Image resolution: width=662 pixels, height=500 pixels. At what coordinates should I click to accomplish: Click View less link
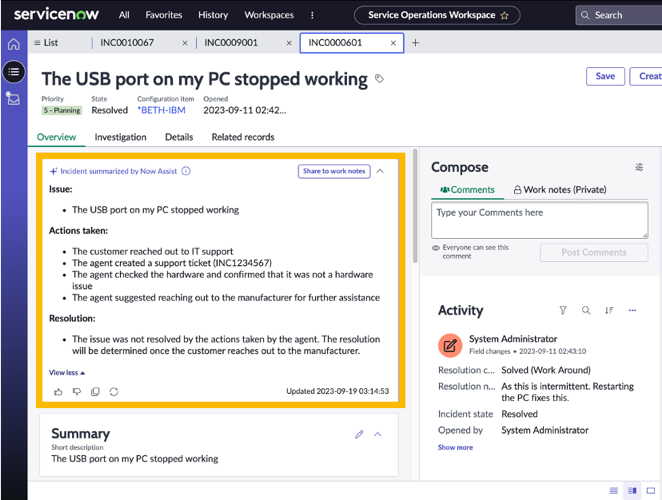[x=67, y=372]
